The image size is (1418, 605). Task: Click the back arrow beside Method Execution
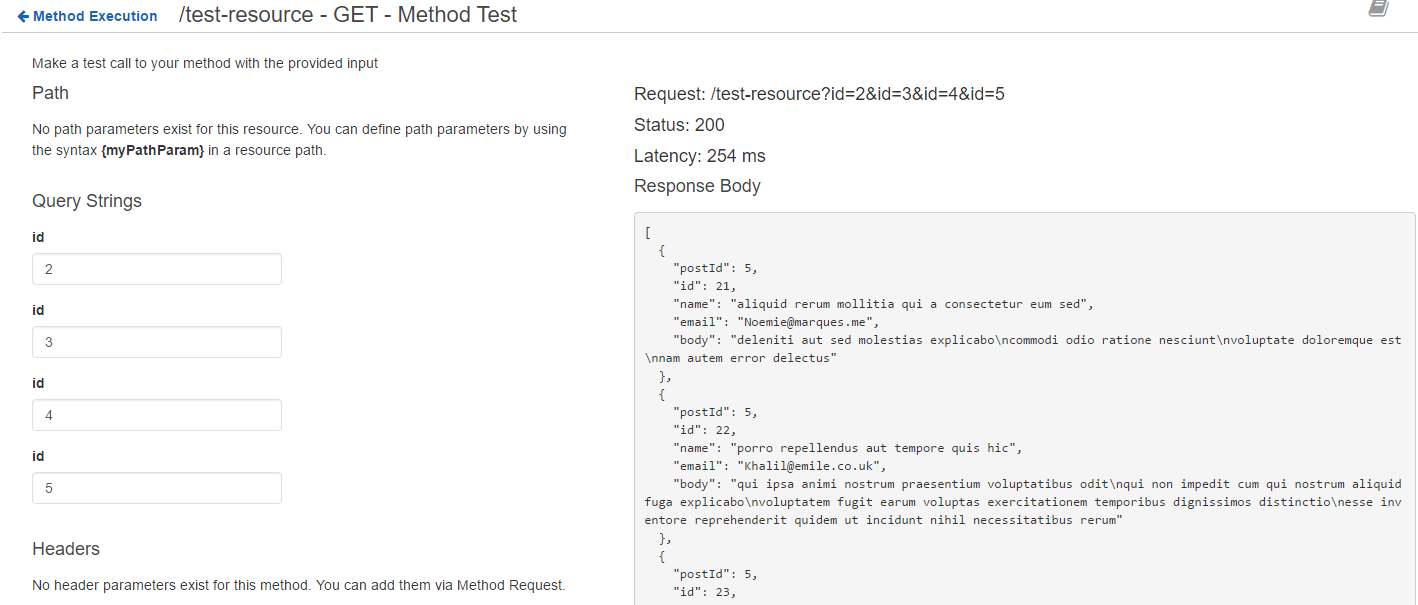pyautogui.click(x=23, y=16)
